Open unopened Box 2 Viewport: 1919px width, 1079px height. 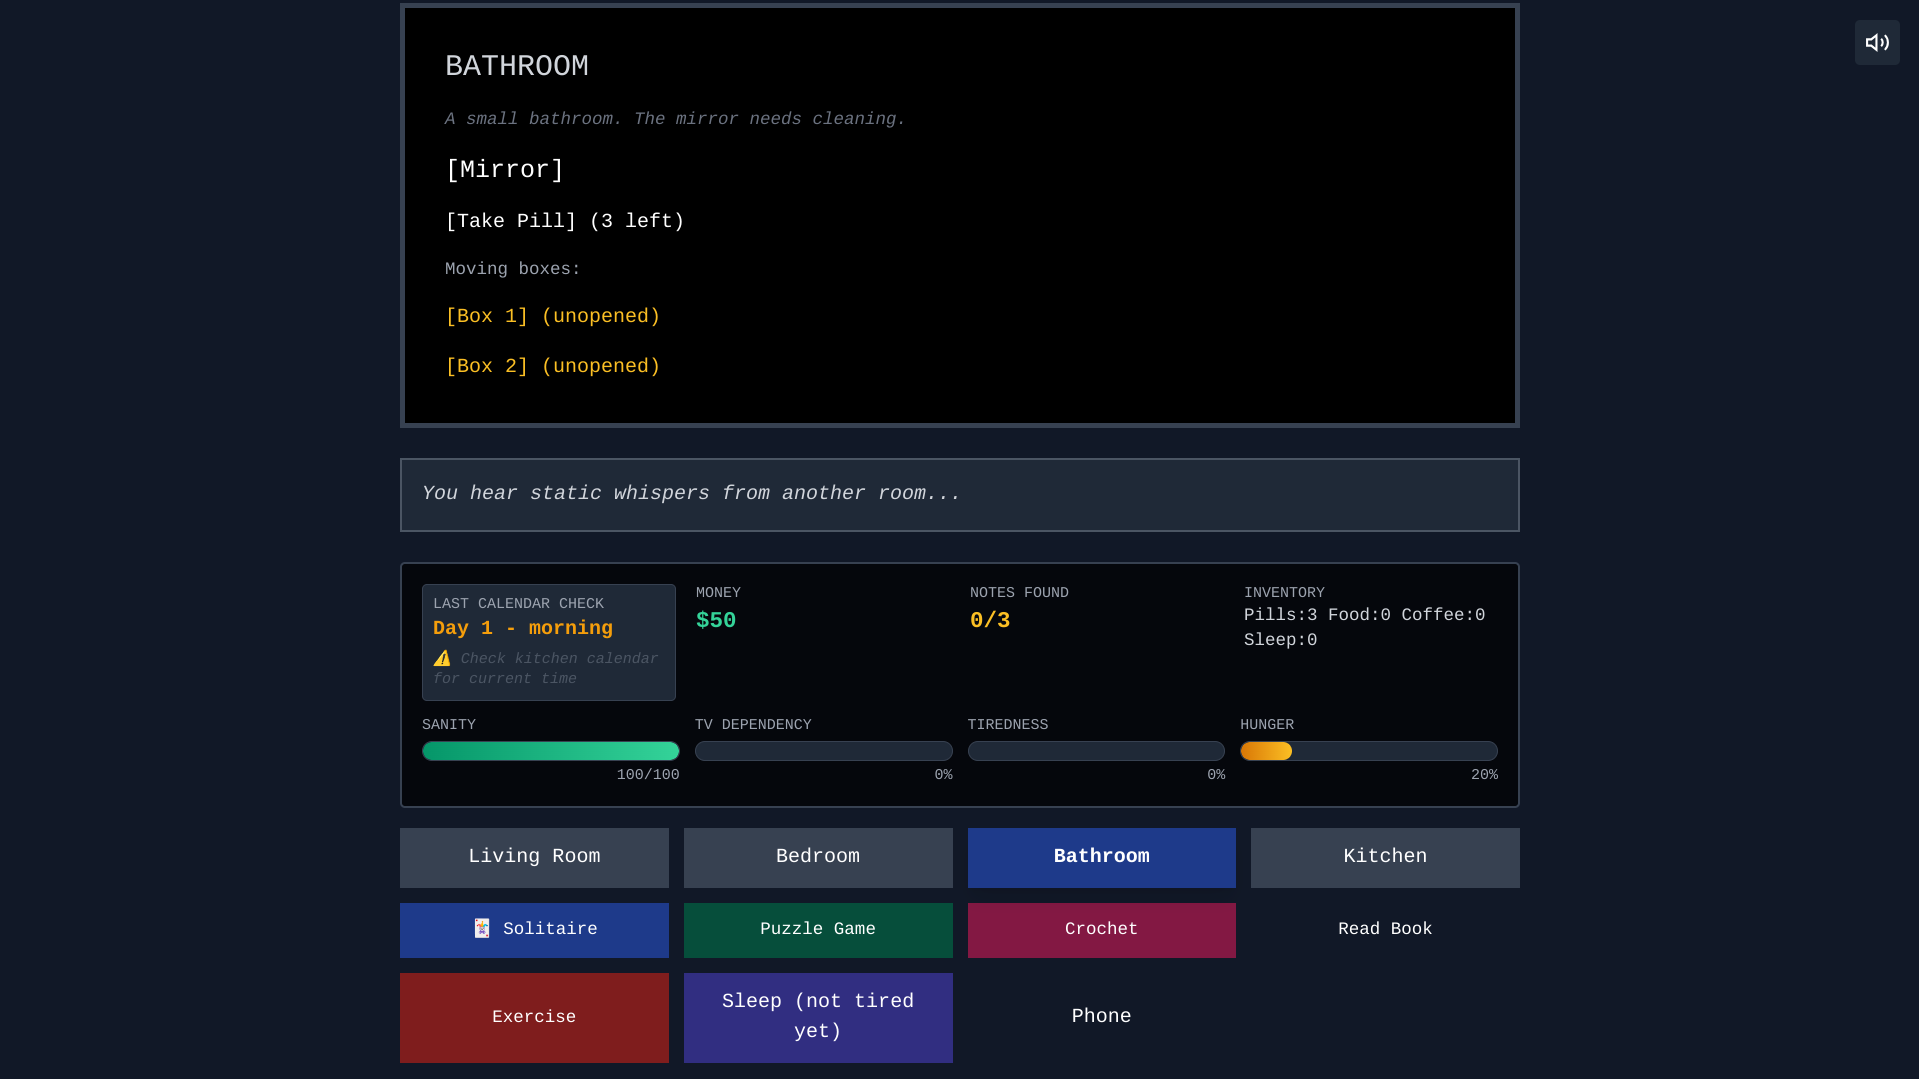(552, 367)
